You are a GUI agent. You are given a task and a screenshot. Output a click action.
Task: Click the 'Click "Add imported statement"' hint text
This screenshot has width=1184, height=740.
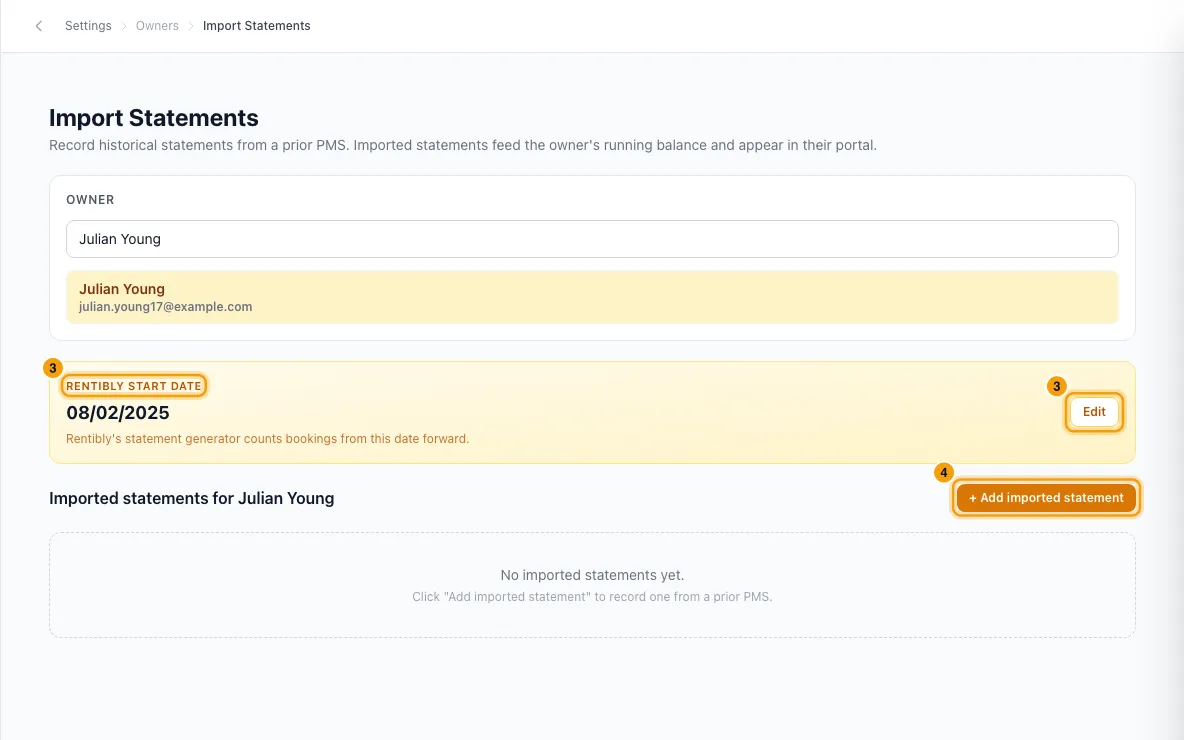click(x=592, y=597)
